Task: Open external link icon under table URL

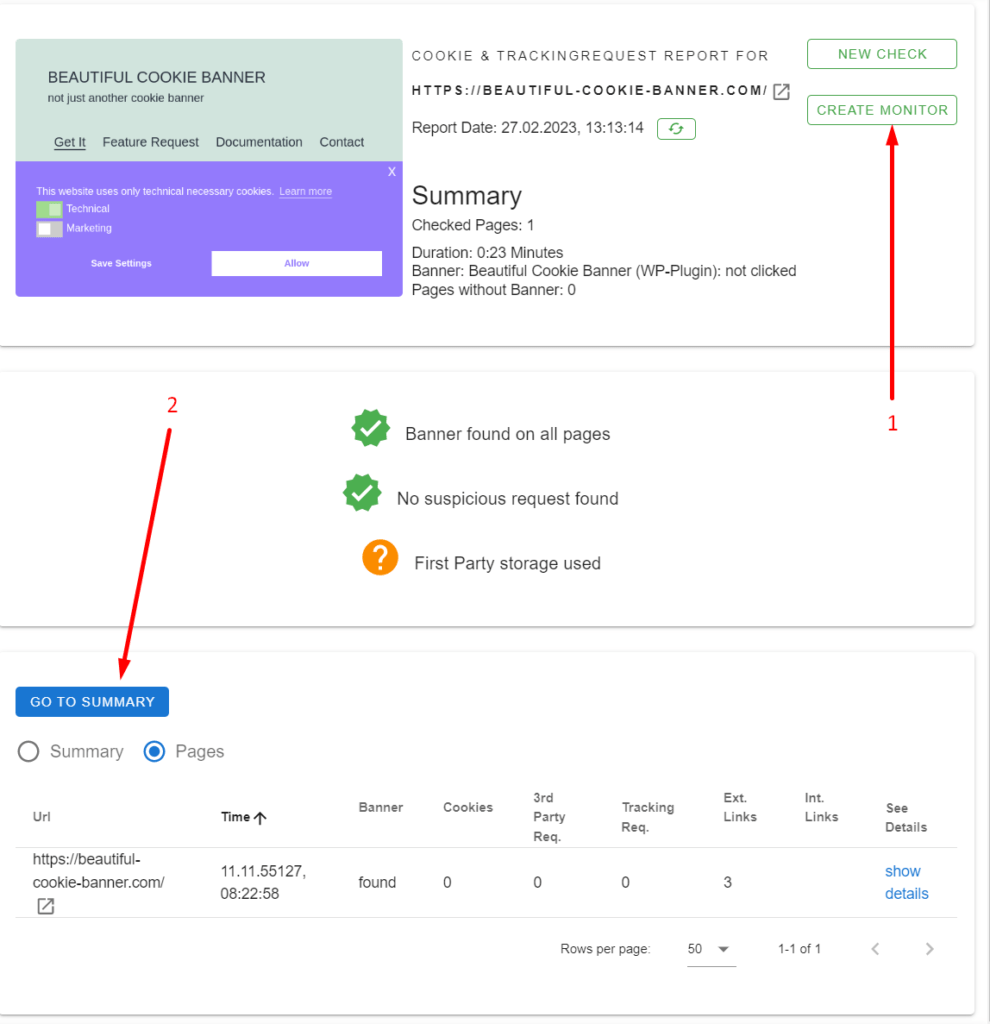Action: click(x=46, y=906)
